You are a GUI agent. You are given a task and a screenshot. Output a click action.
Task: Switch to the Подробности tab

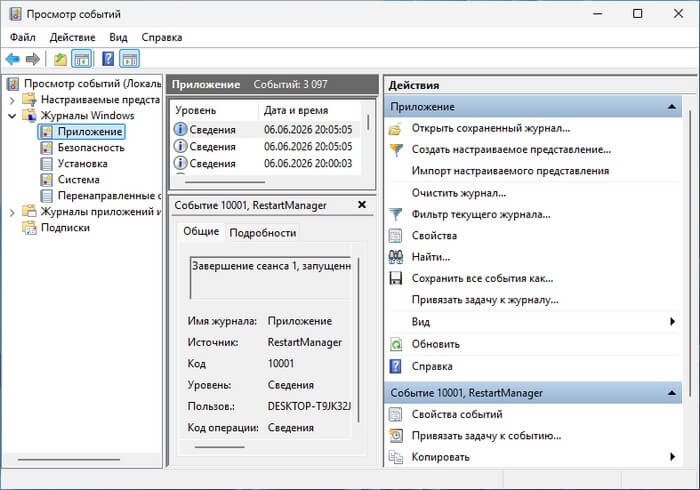pos(262,233)
